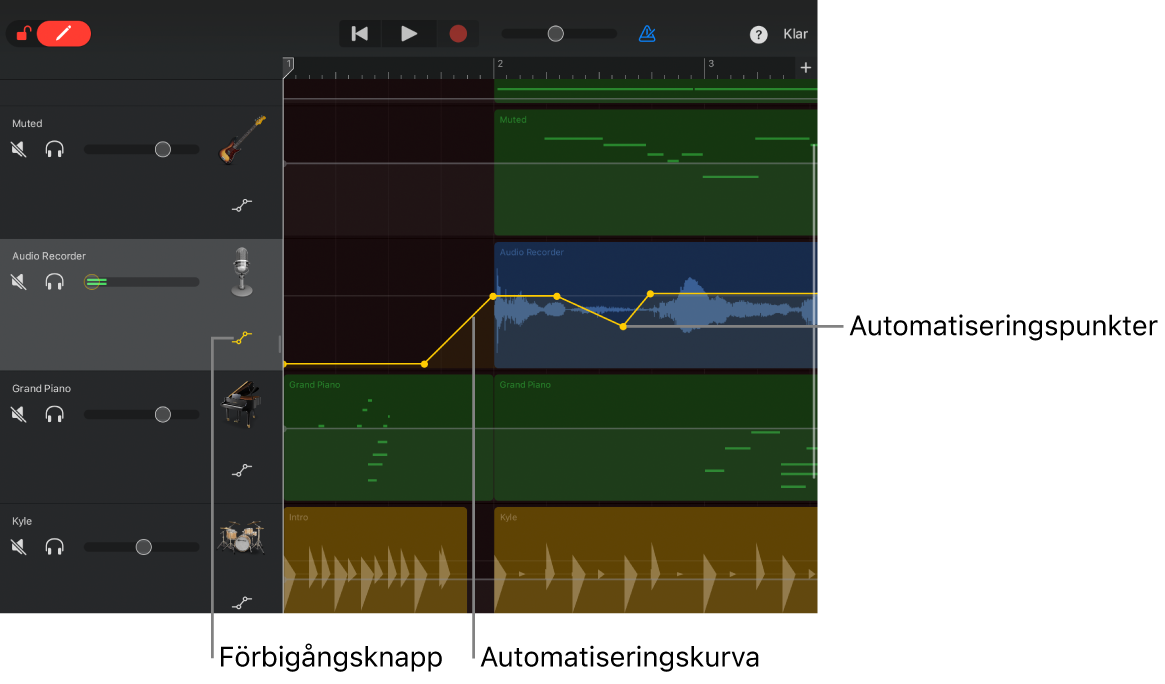Viewport: 1165px width, 684px height.
Task: Solo the Grand Piano track with headphones
Action: (54, 414)
